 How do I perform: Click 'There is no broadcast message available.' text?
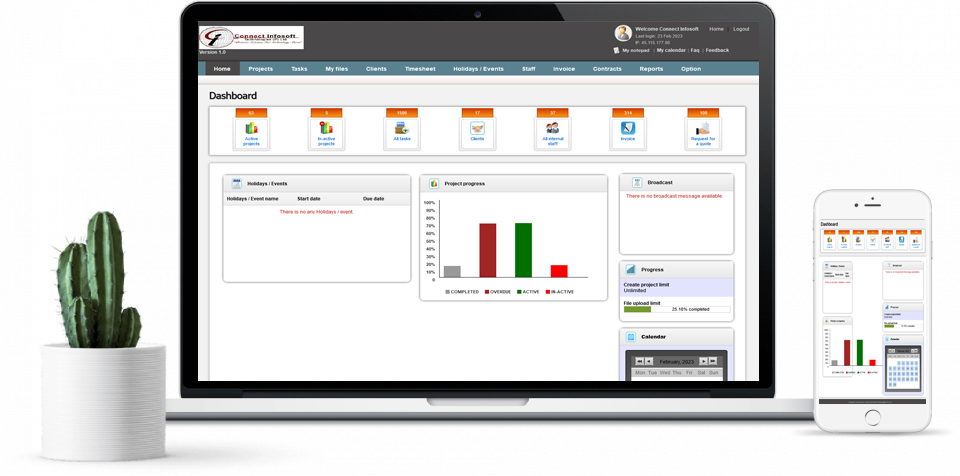click(674, 196)
